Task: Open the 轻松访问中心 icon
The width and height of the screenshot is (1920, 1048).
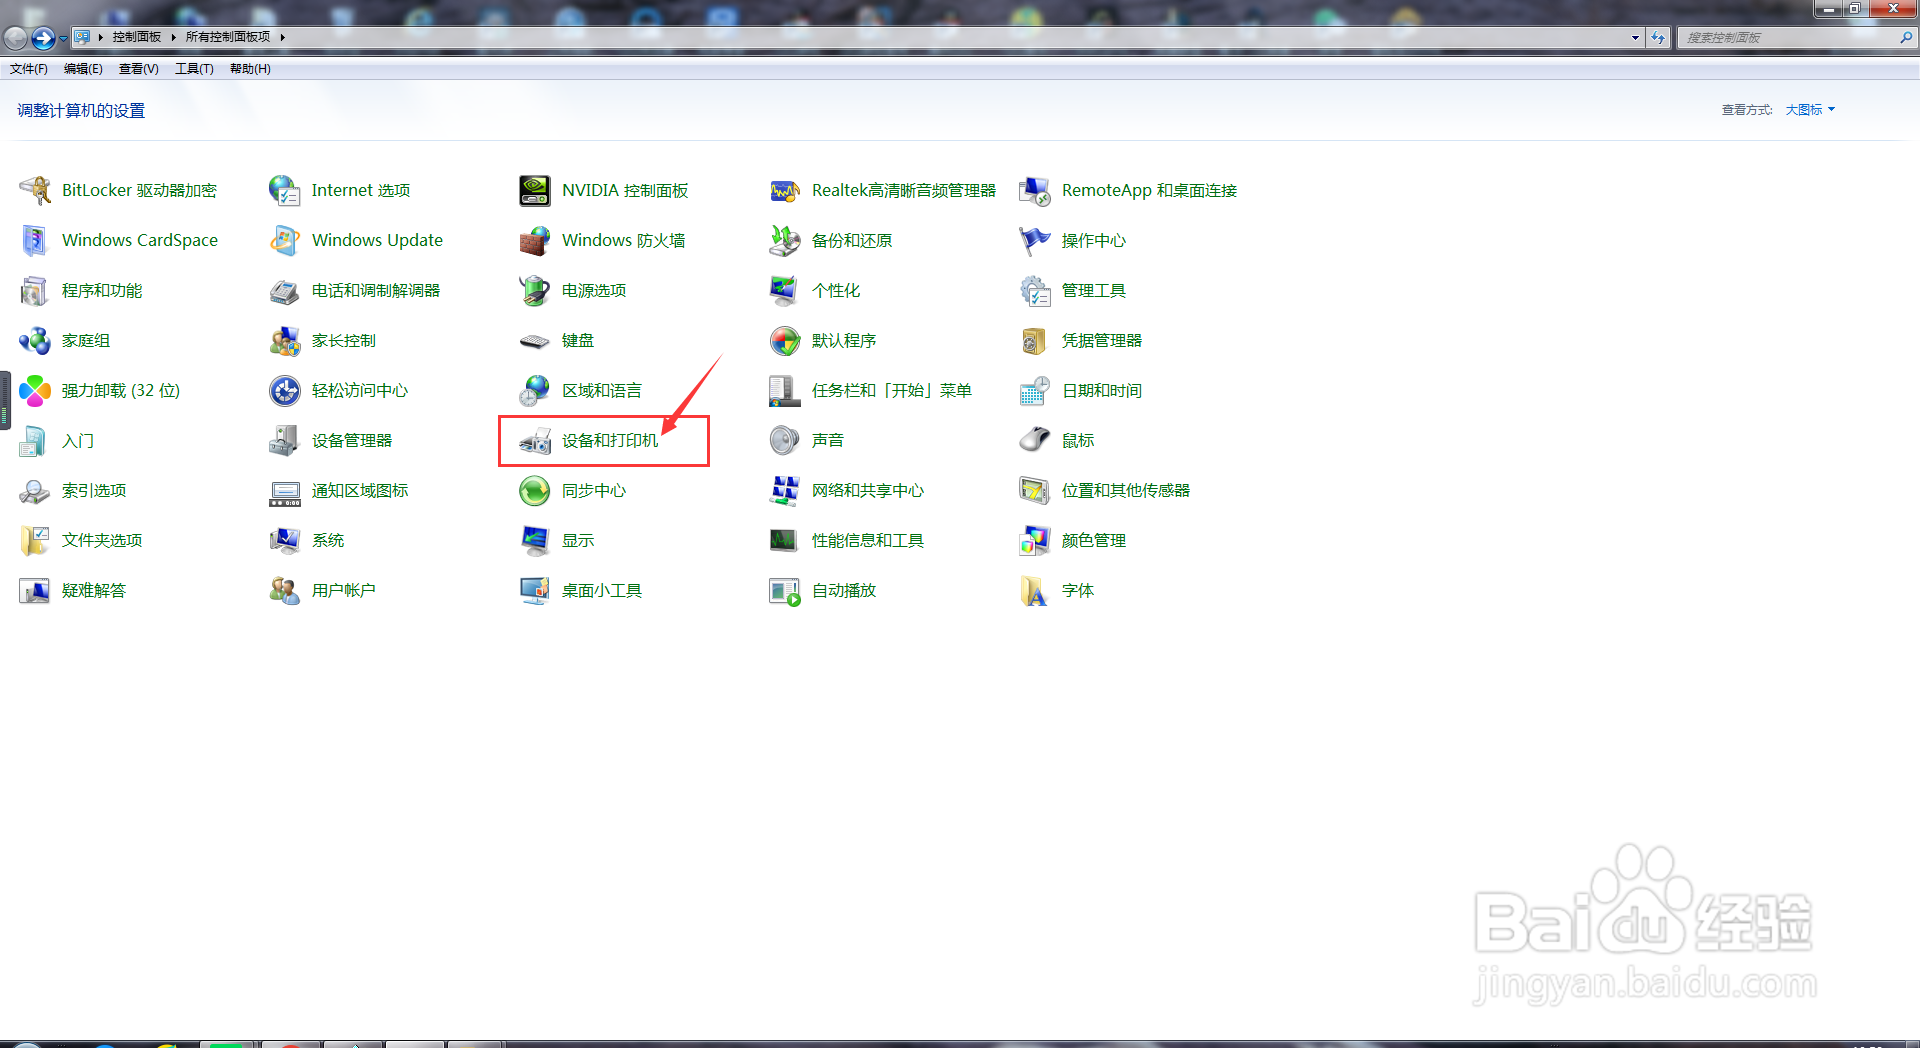Action: tap(285, 390)
